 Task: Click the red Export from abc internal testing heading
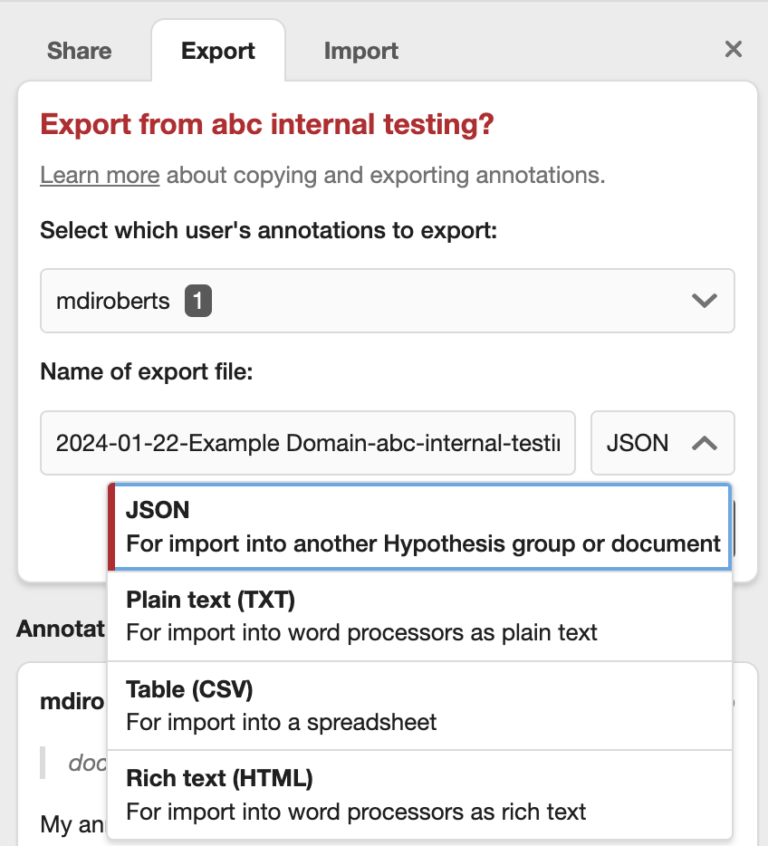(267, 126)
